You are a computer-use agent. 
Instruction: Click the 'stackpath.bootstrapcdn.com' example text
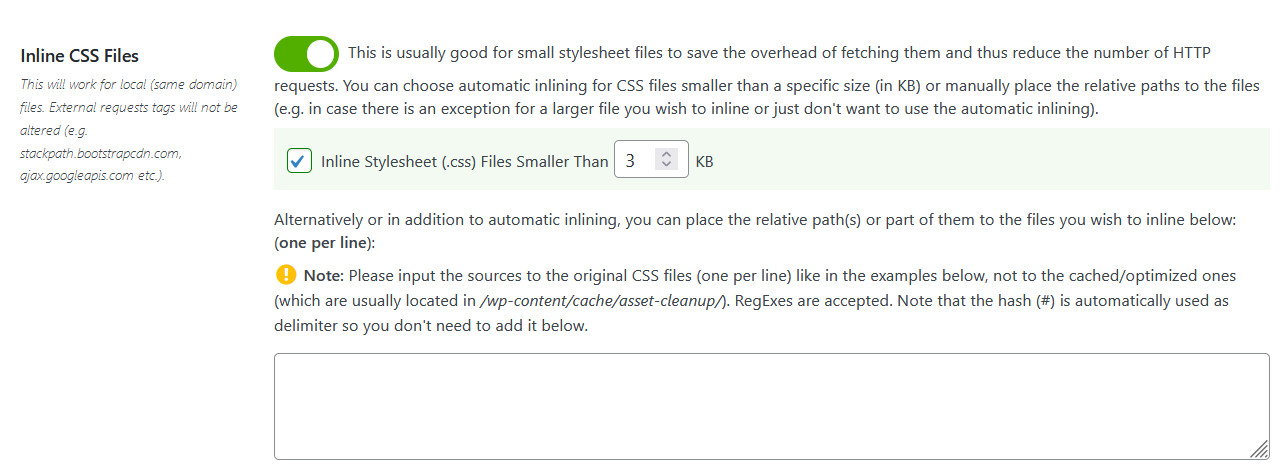[100, 155]
